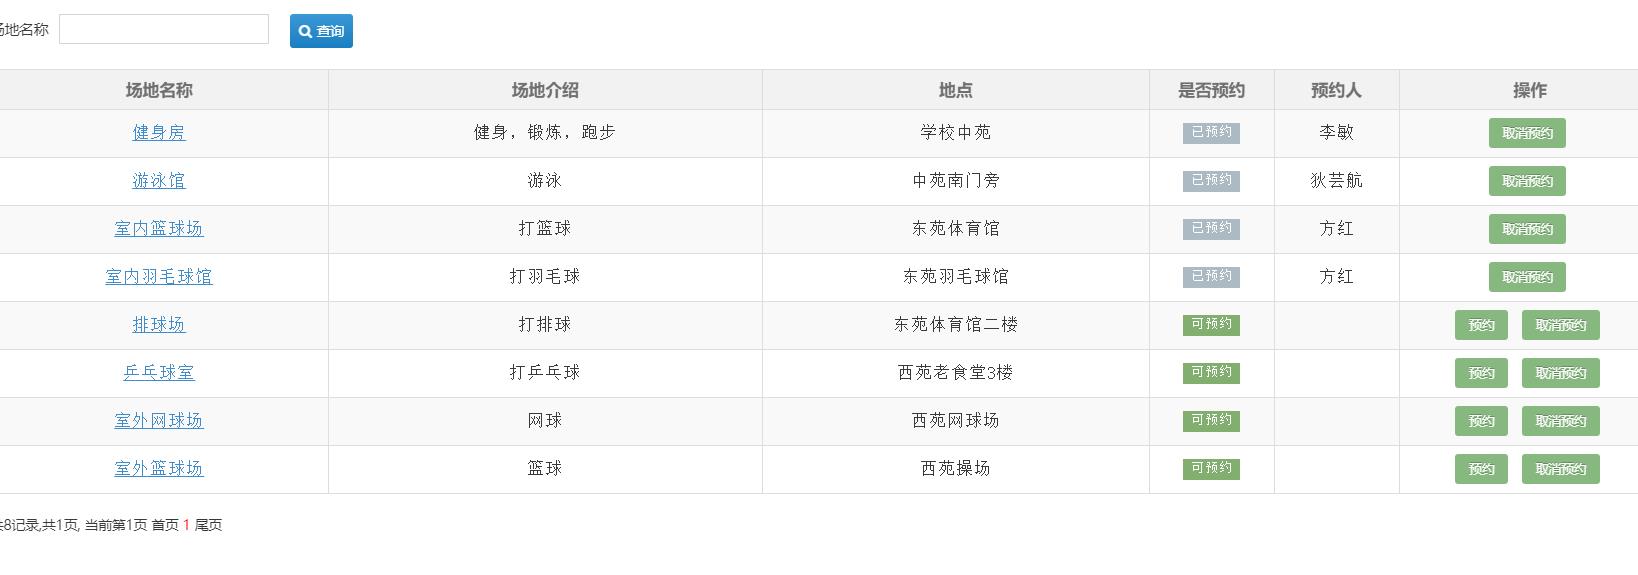
Task: Reserve the 乒乓球室 with 预约 button
Action: [1481, 373]
